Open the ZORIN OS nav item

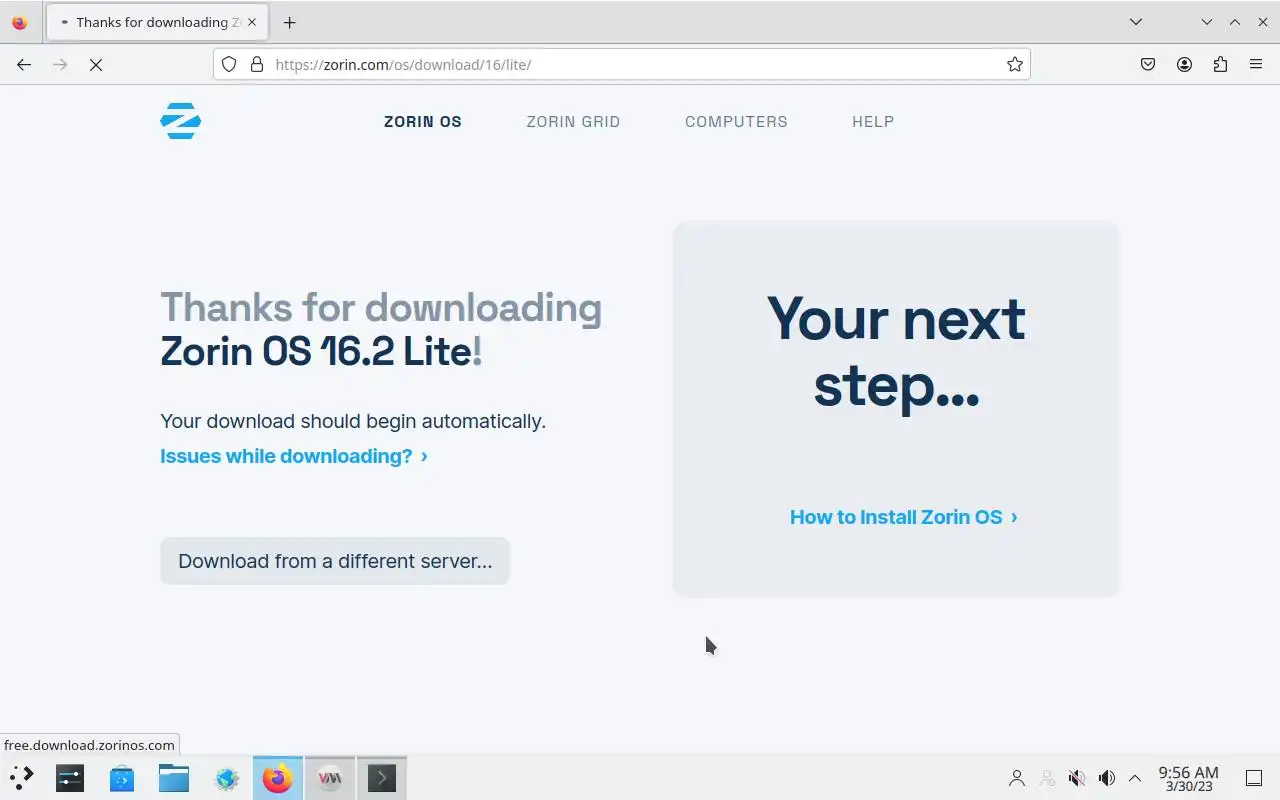(x=423, y=121)
